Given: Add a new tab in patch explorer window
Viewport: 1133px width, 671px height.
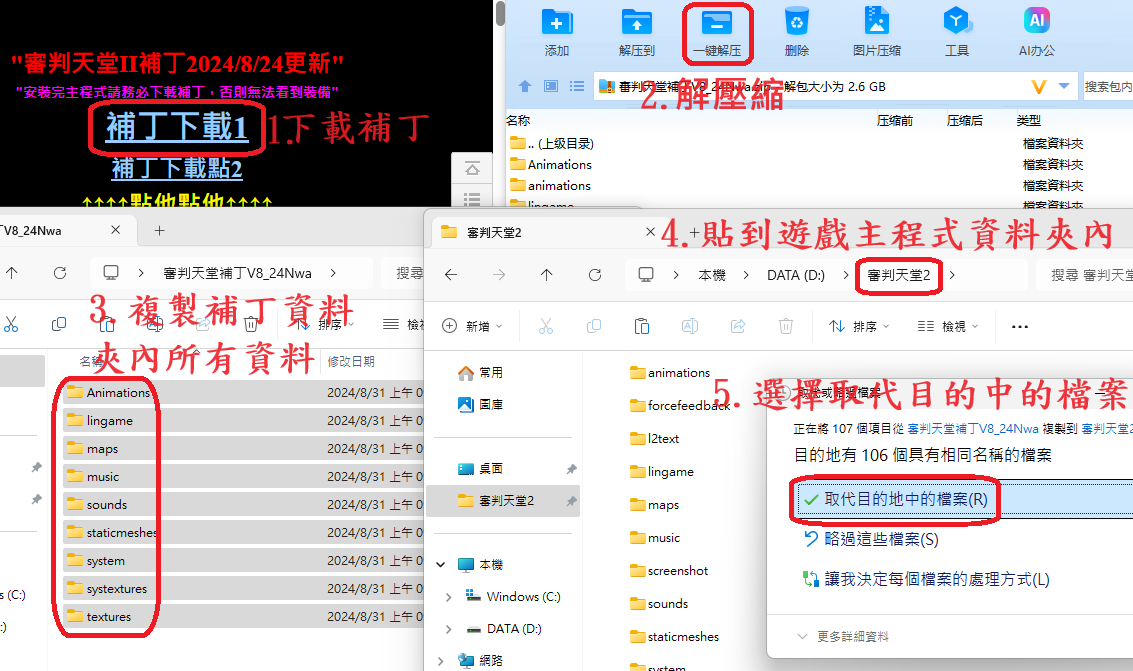Looking at the screenshot, I should (160, 230).
